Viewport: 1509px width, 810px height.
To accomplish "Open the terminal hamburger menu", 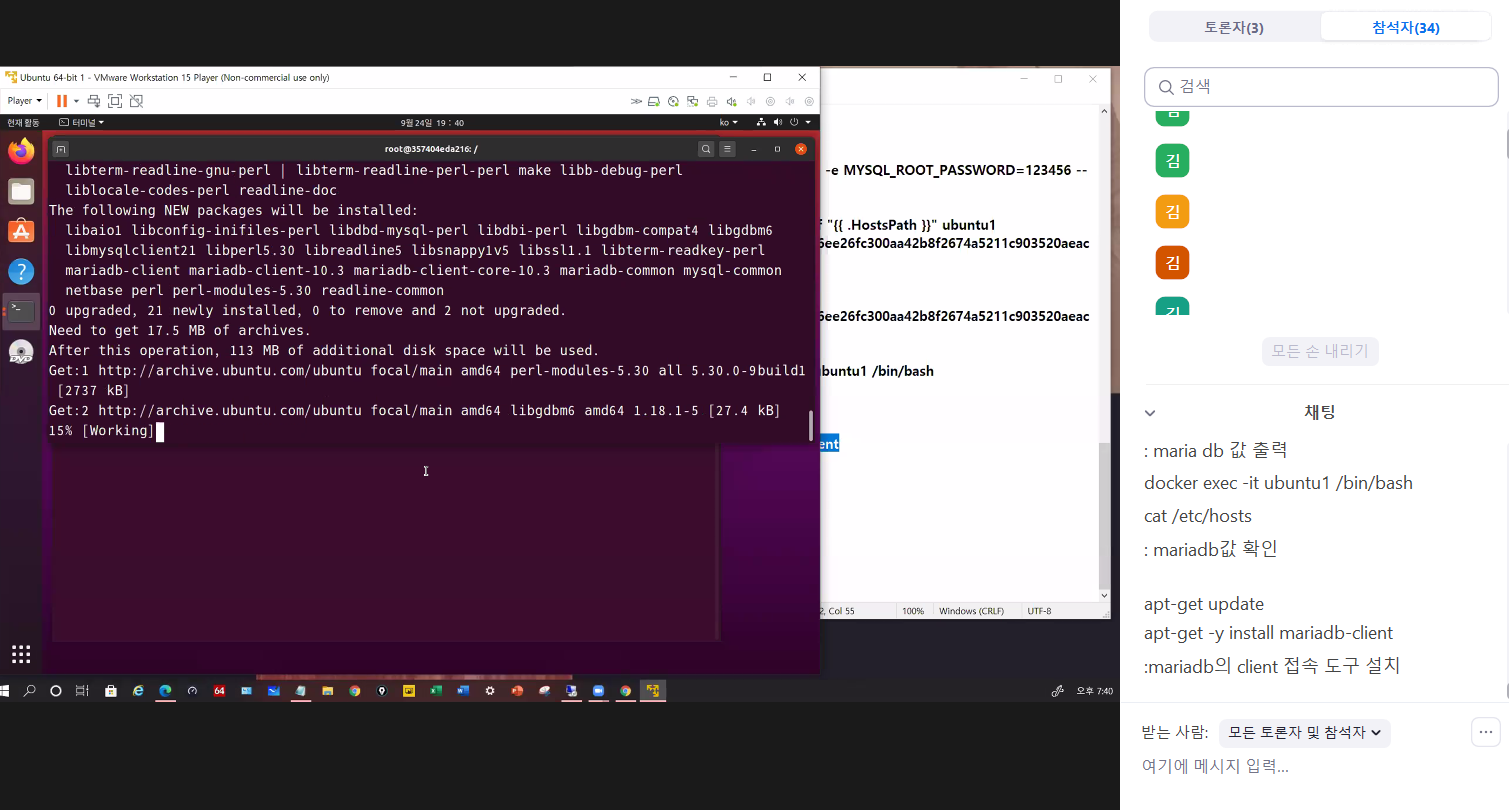I will point(728,149).
